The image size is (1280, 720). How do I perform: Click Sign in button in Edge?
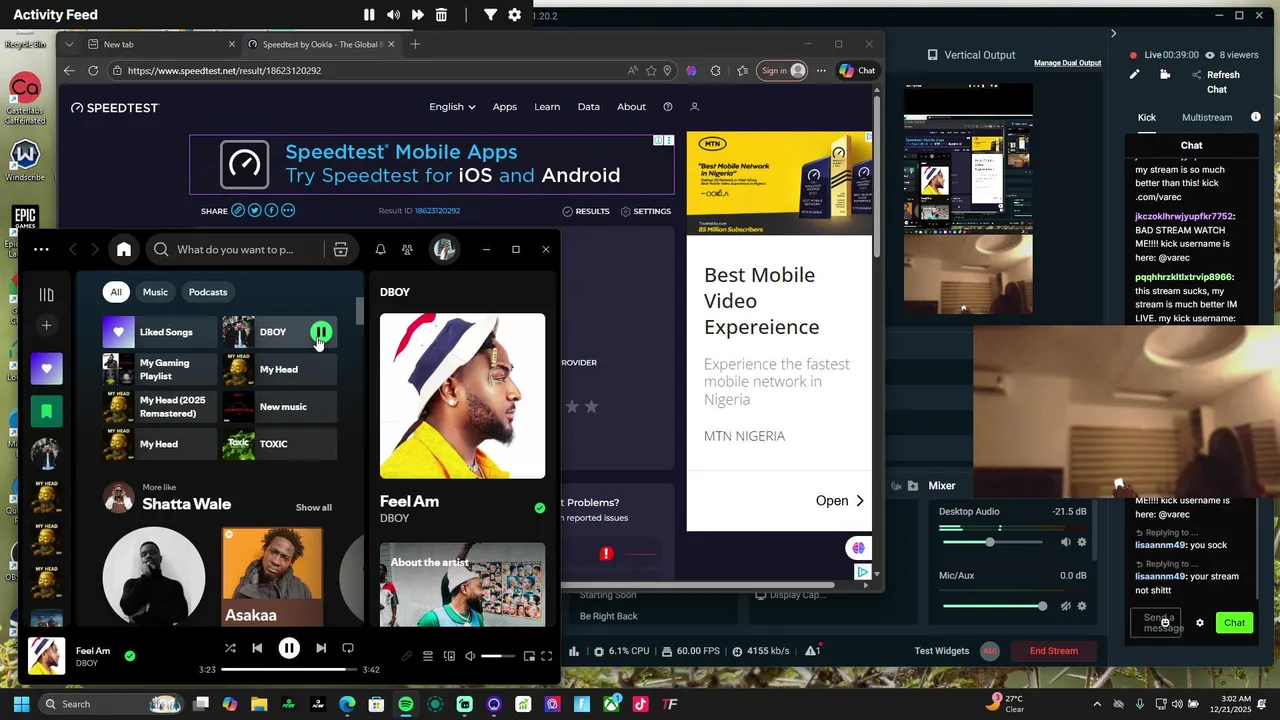(x=783, y=71)
